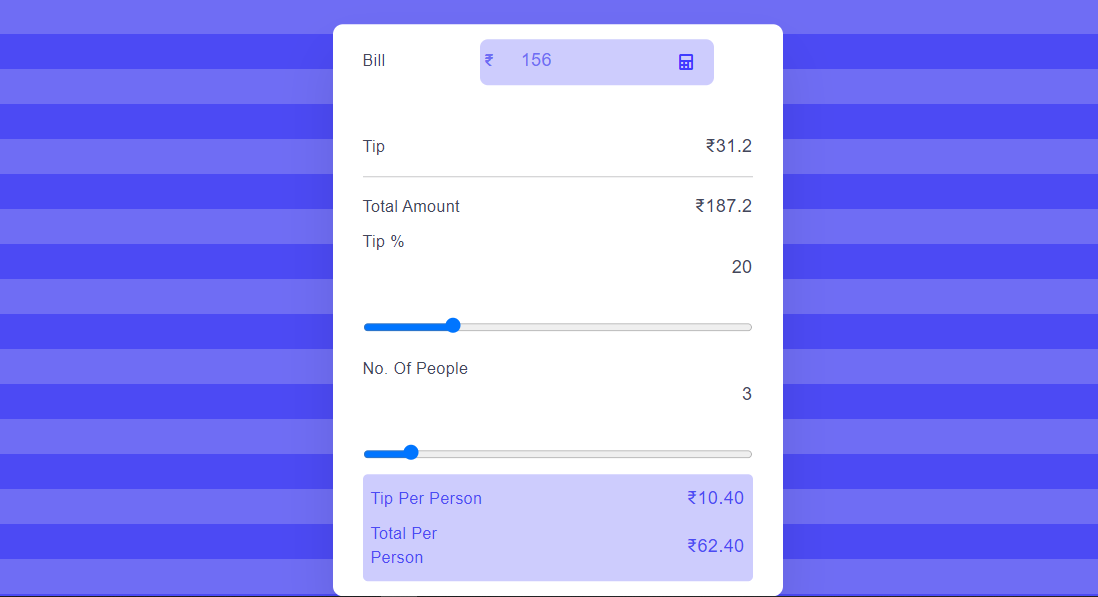Click the rupee symbol icon in Bill input
The image size is (1098, 597).
[489, 61]
